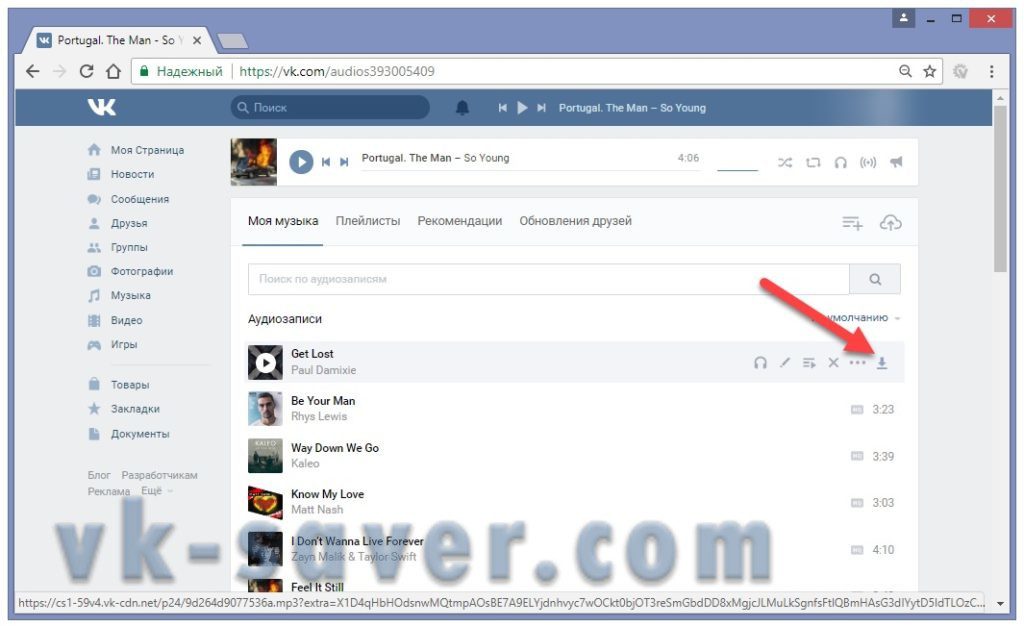Toggle shuffle playback
Image resolution: width=1024 pixels, height=626 pixels.
coord(785,163)
